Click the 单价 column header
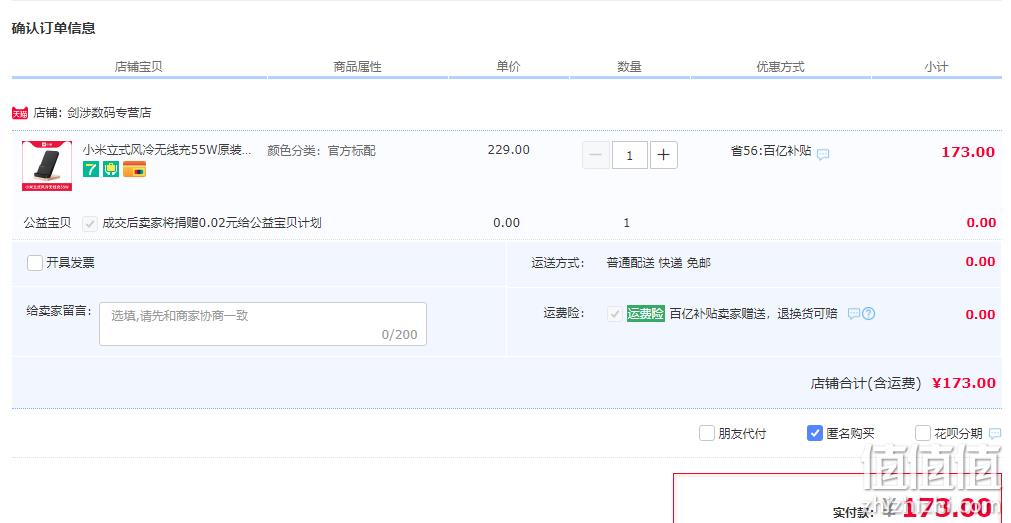The image size is (1011, 523). tap(508, 66)
